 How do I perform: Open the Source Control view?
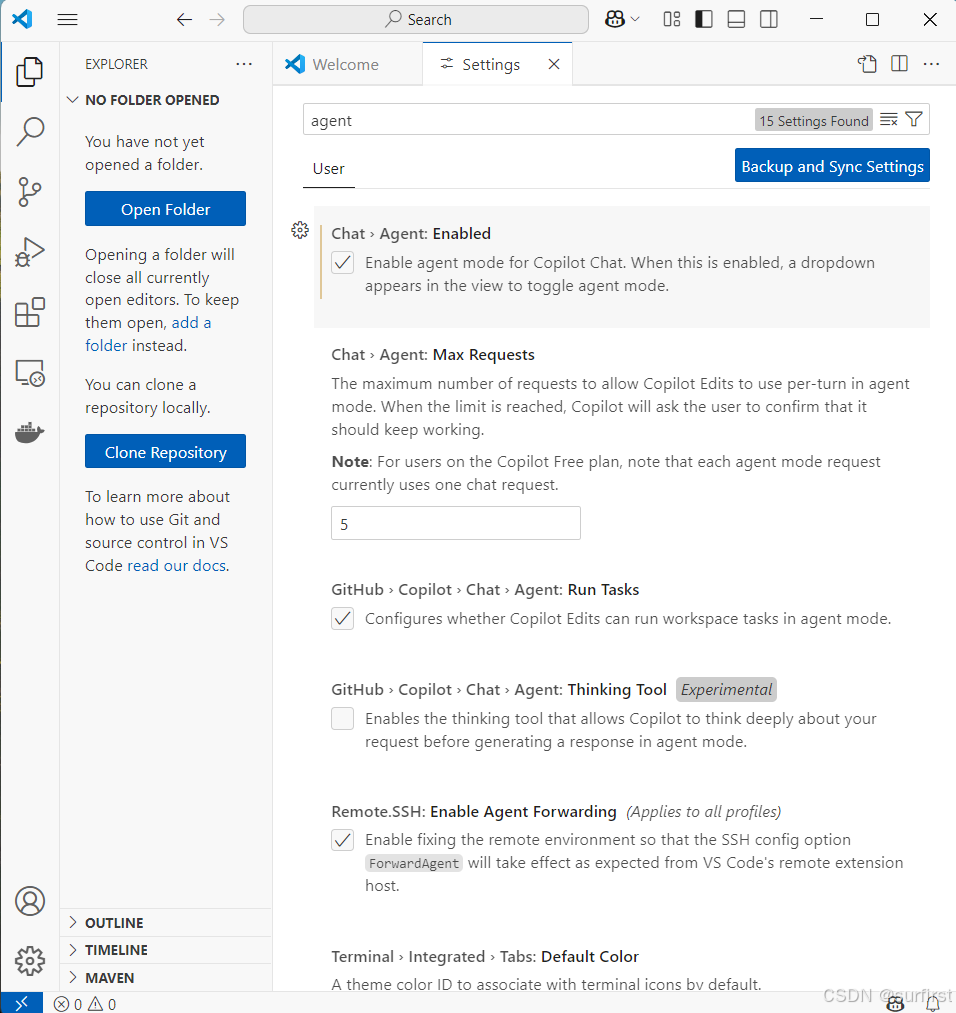click(30, 192)
